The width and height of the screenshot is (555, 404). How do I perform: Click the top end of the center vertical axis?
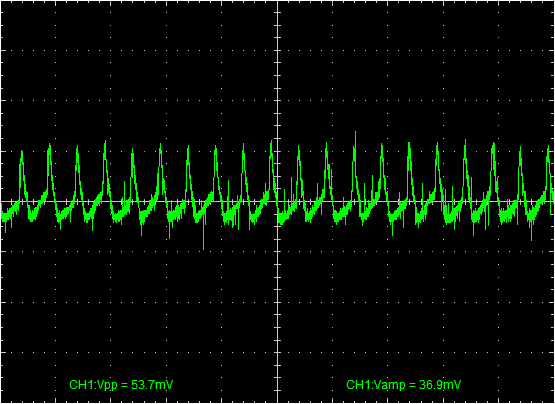coord(278,2)
